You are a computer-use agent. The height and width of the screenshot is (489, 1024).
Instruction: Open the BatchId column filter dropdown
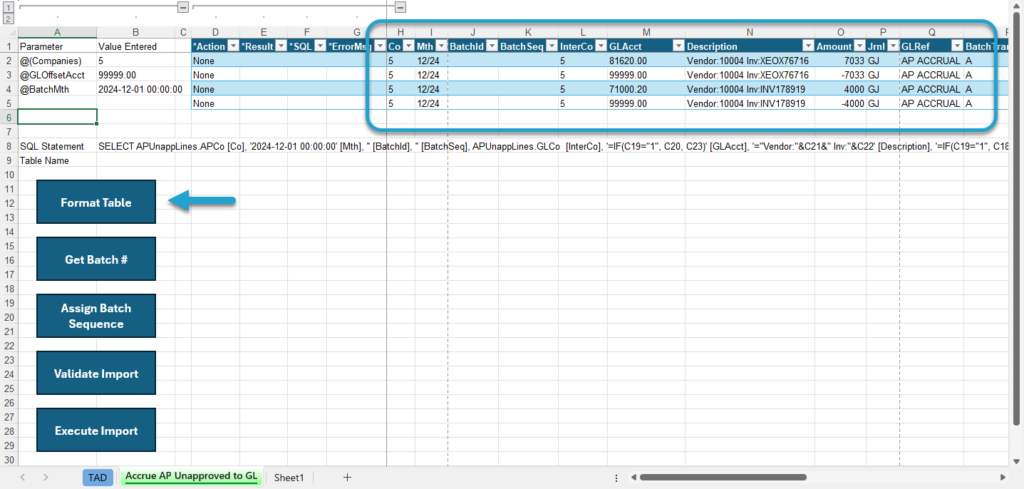point(492,46)
